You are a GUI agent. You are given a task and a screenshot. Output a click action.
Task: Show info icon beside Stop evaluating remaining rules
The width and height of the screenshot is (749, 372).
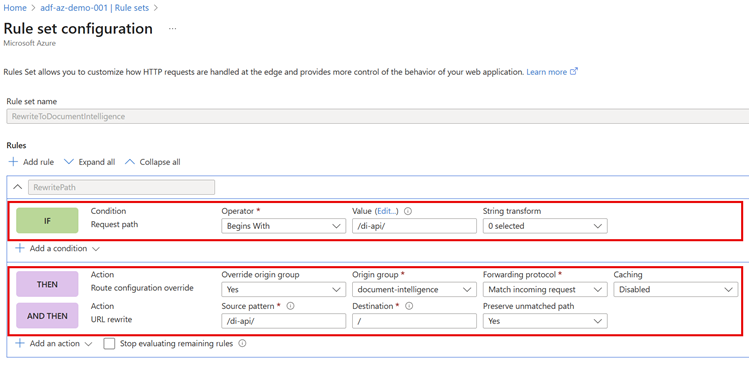click(242, 343)
